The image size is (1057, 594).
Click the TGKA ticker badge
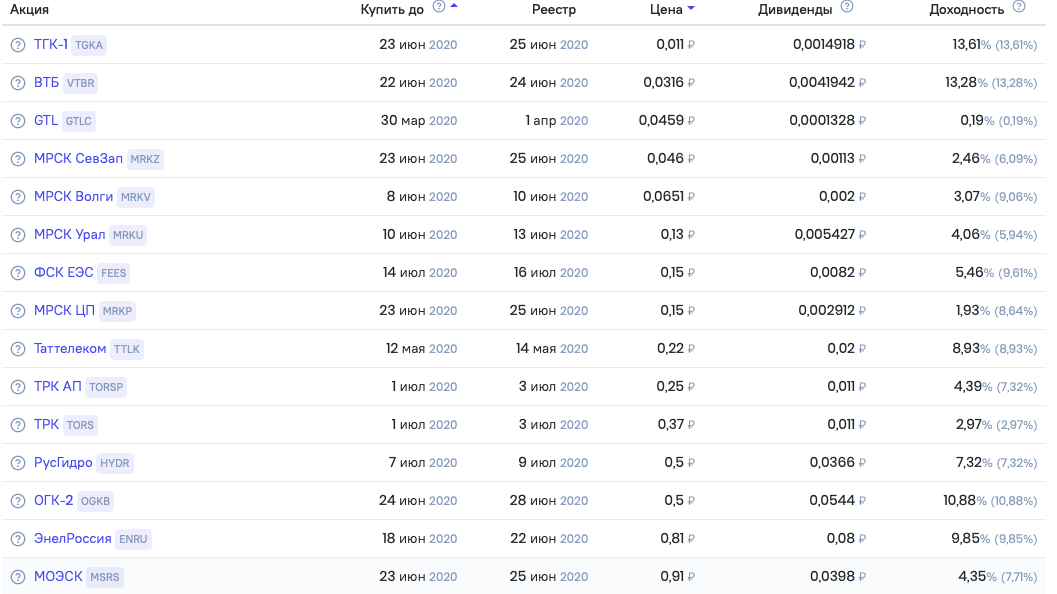pyautogui.click(x=89, y=45)
